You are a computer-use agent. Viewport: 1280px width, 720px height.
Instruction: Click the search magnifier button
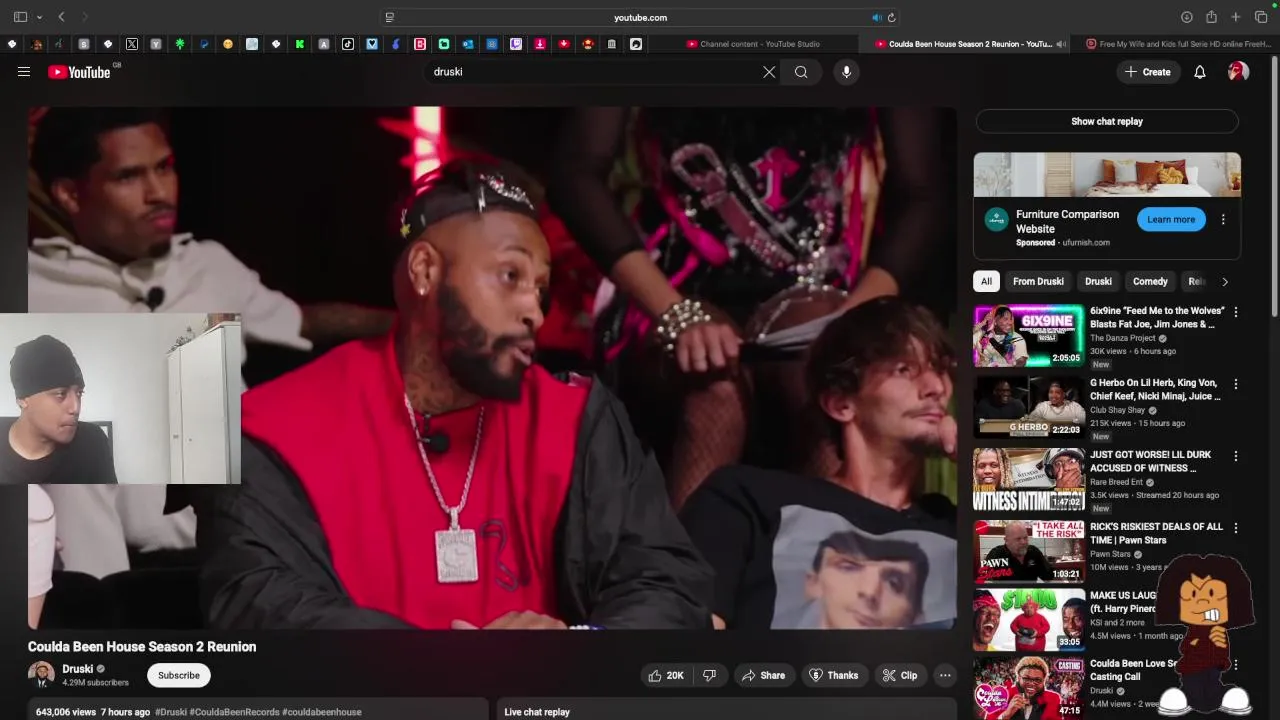[801, 72]
